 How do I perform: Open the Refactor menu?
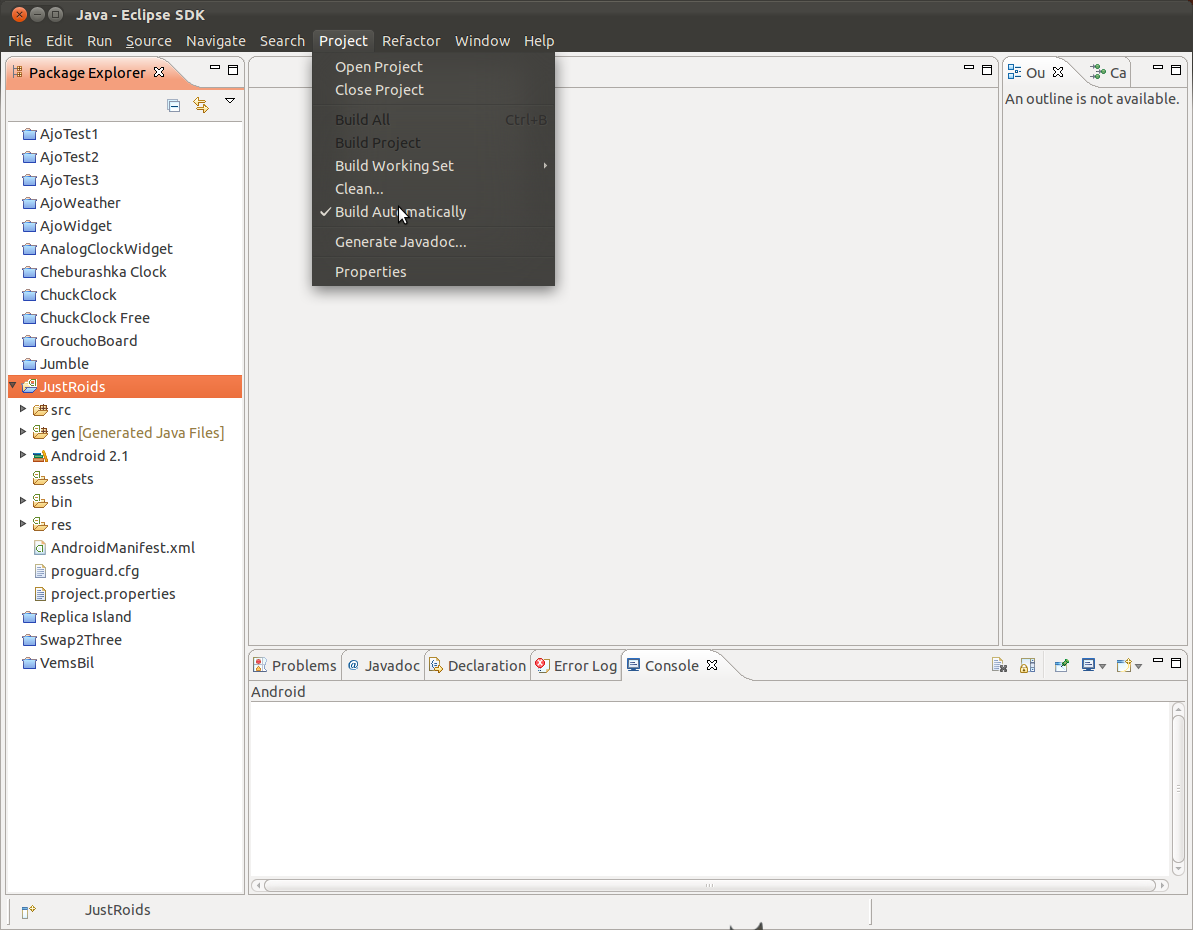(411, 41)
